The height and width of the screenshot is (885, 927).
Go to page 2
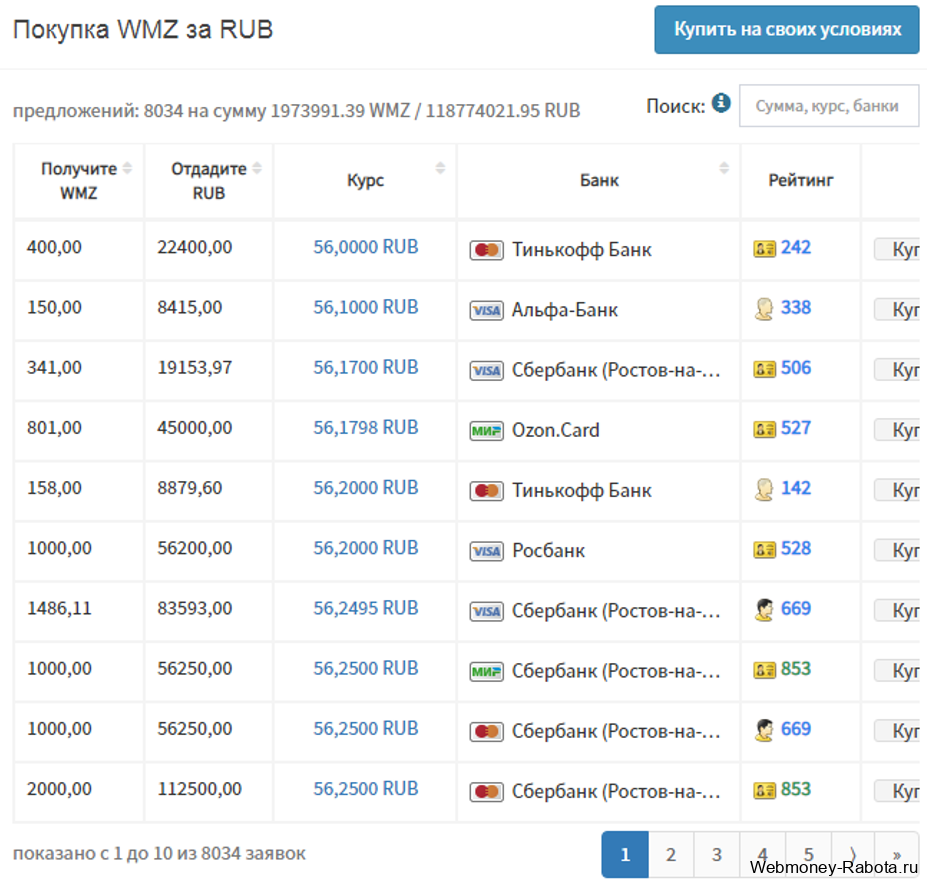click(x=670, y=854)
